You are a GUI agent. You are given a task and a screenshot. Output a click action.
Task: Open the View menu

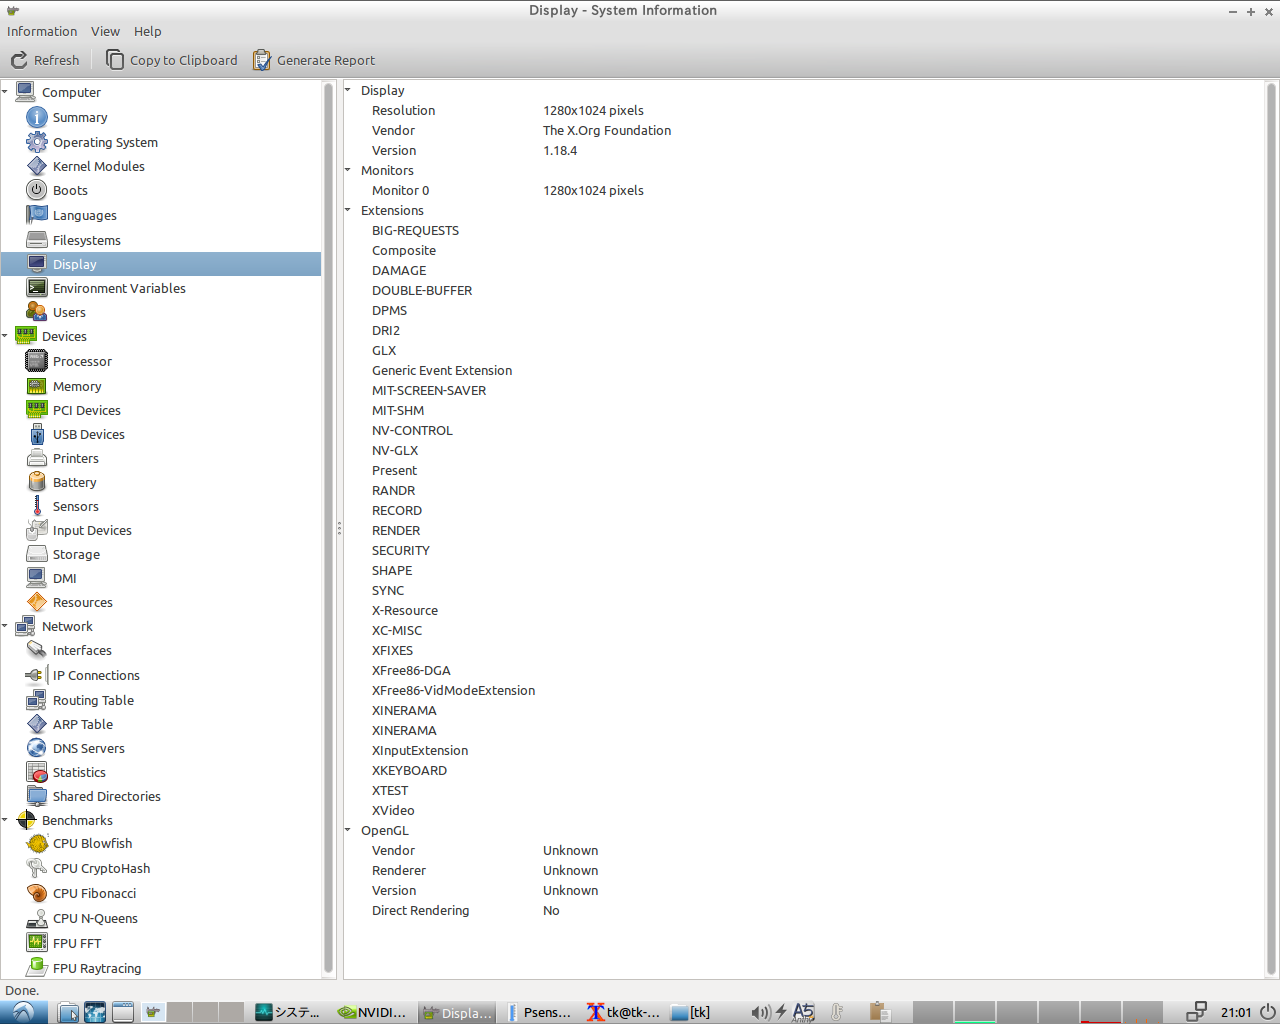105,31
